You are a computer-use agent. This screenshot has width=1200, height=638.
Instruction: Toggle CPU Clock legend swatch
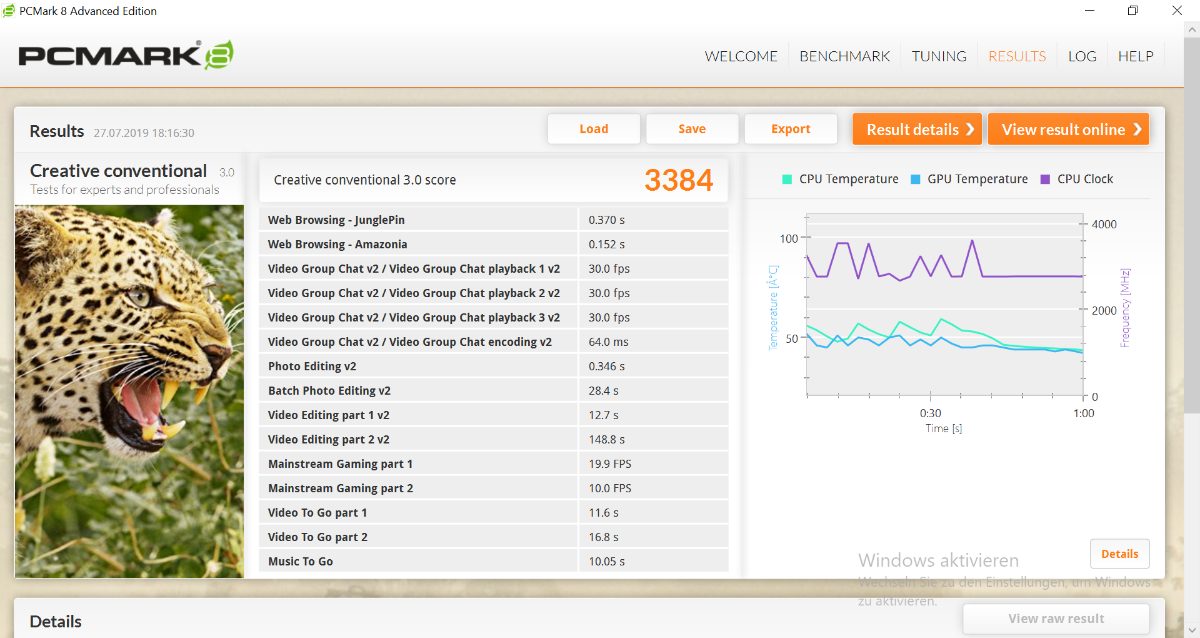click(x=1045, y=179)
